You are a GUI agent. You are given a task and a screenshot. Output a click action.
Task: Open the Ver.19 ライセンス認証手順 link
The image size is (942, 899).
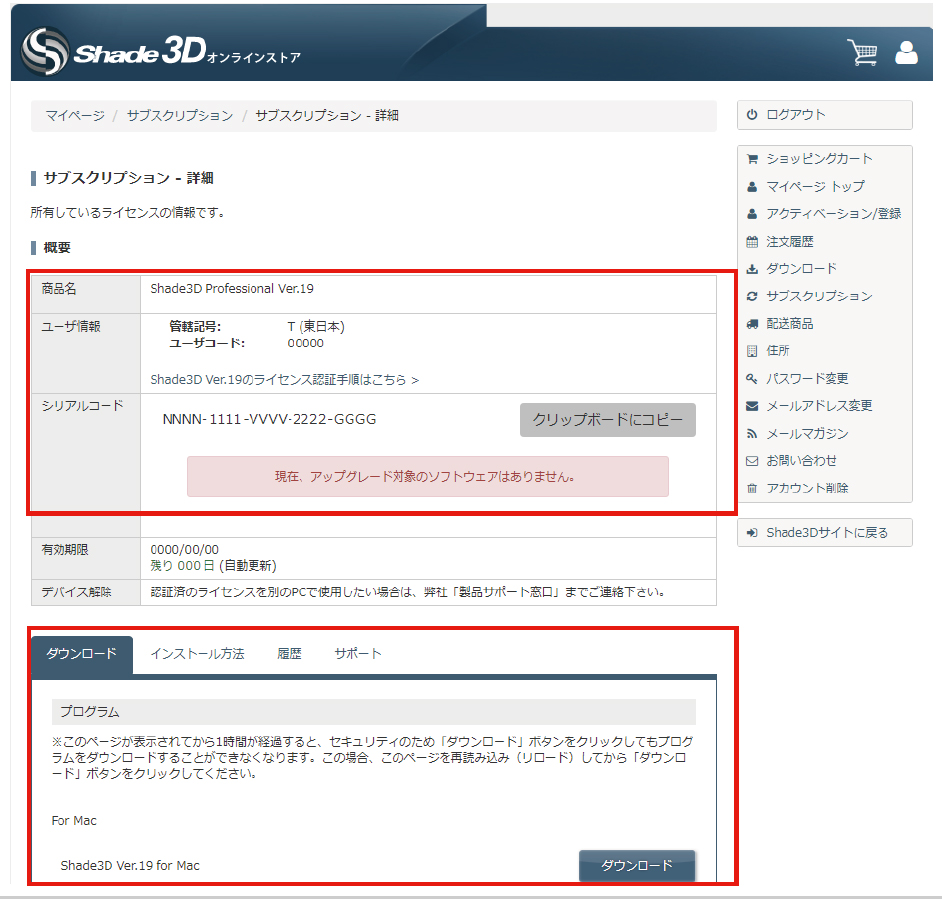pos(285,380)
